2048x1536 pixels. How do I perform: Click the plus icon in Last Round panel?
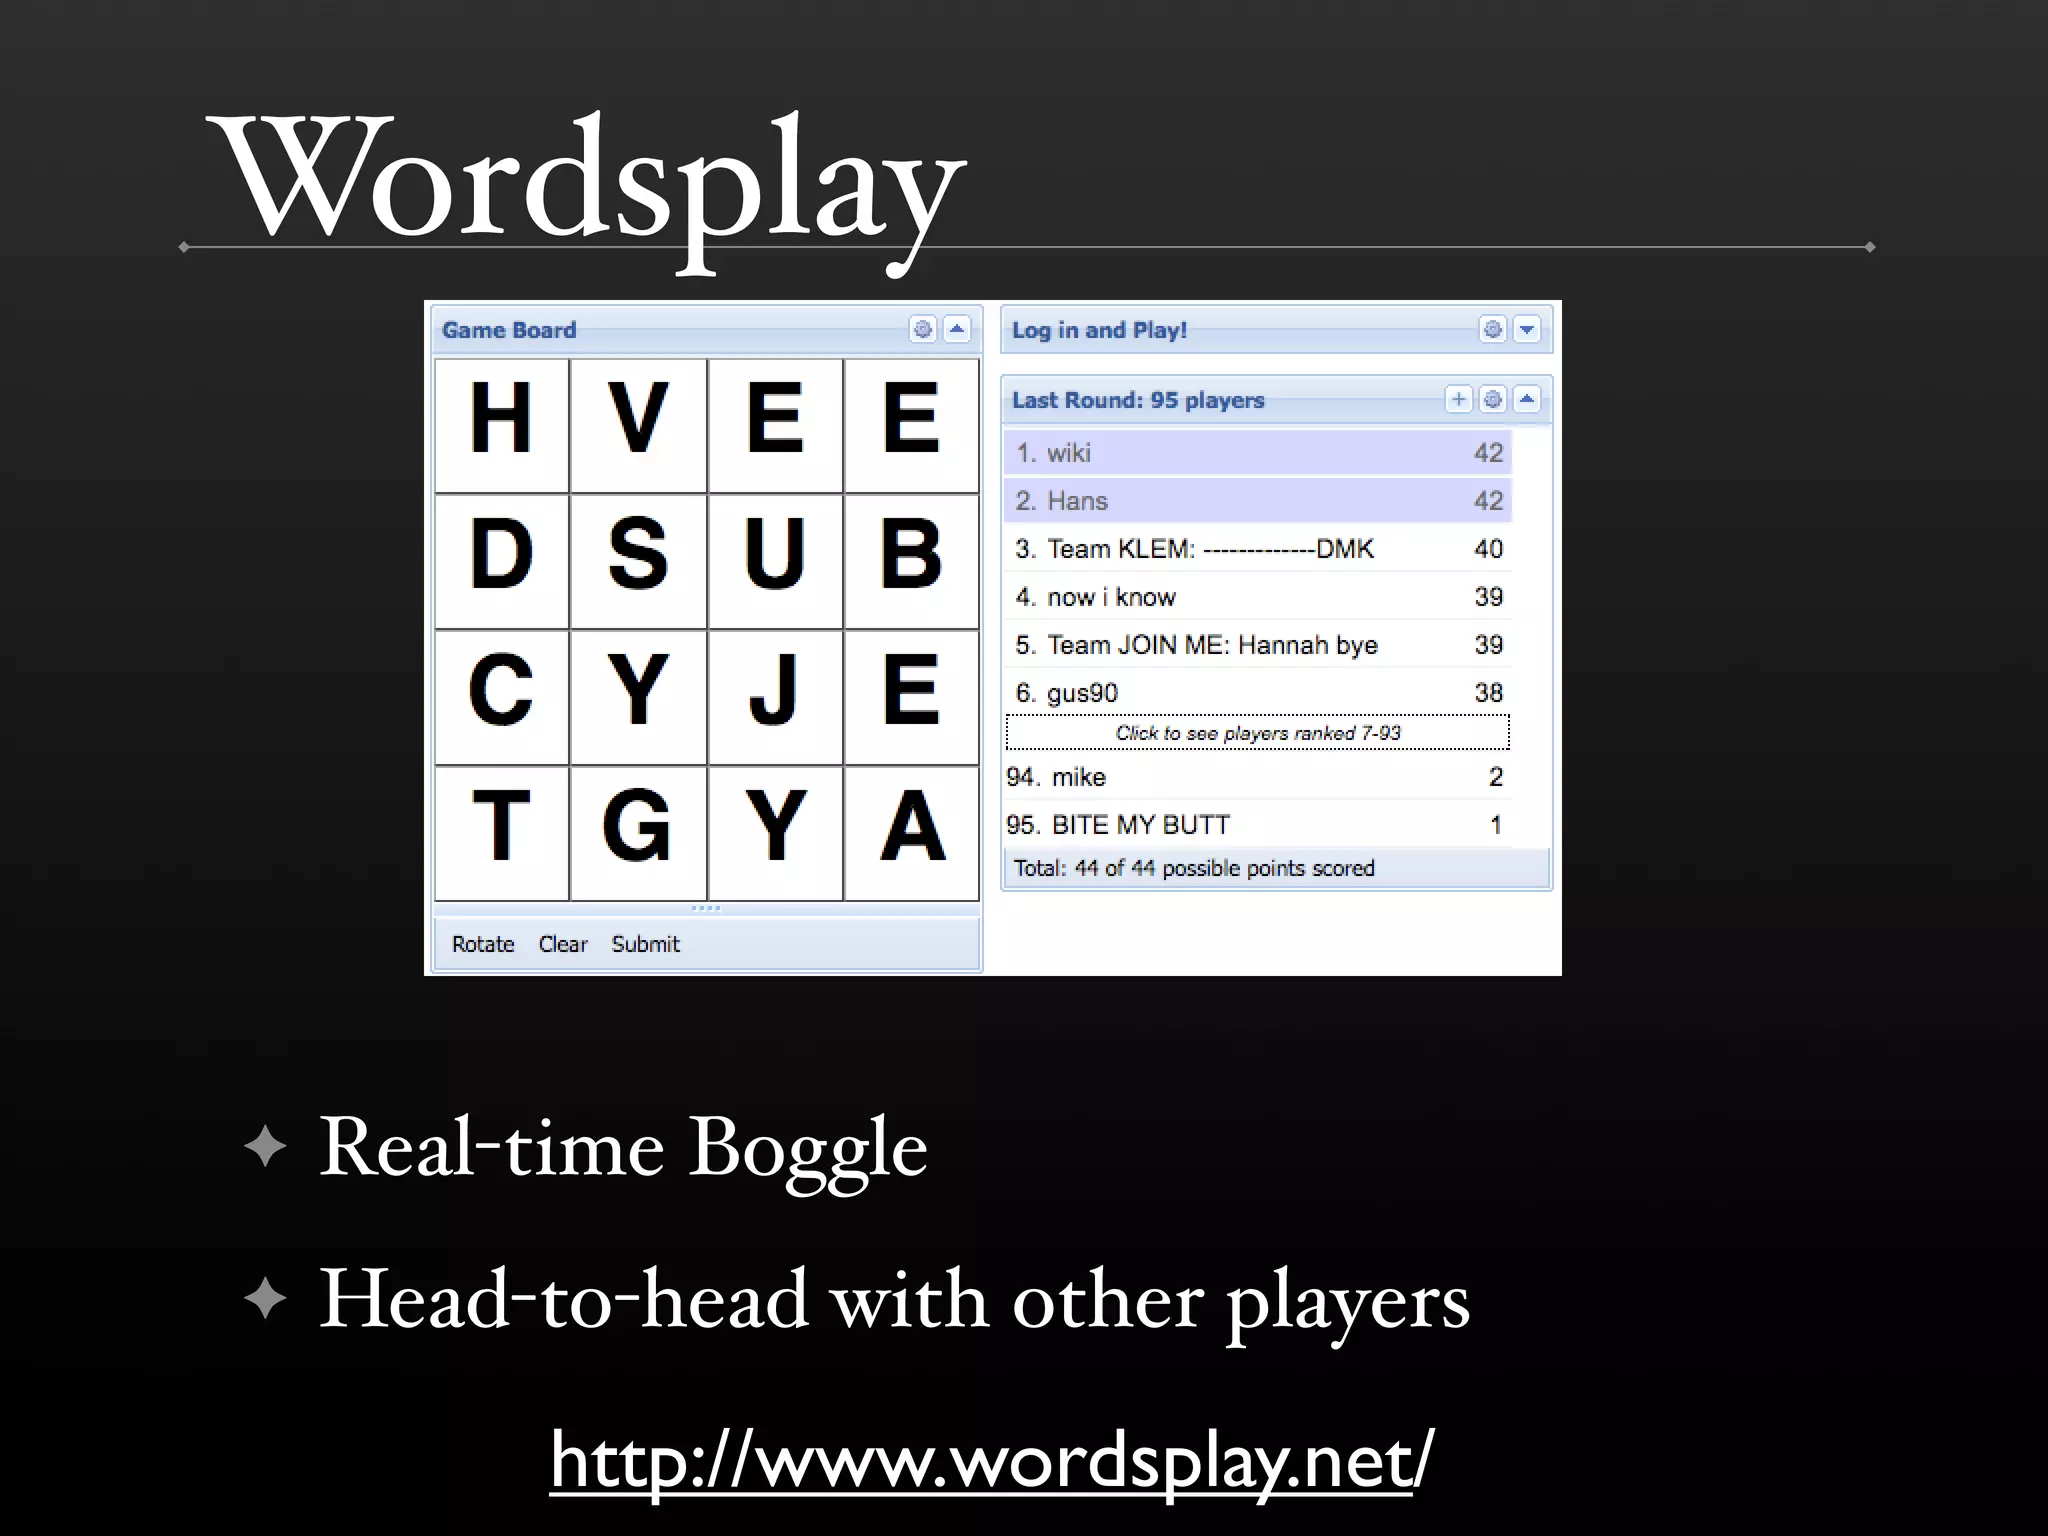point(1458,399)
